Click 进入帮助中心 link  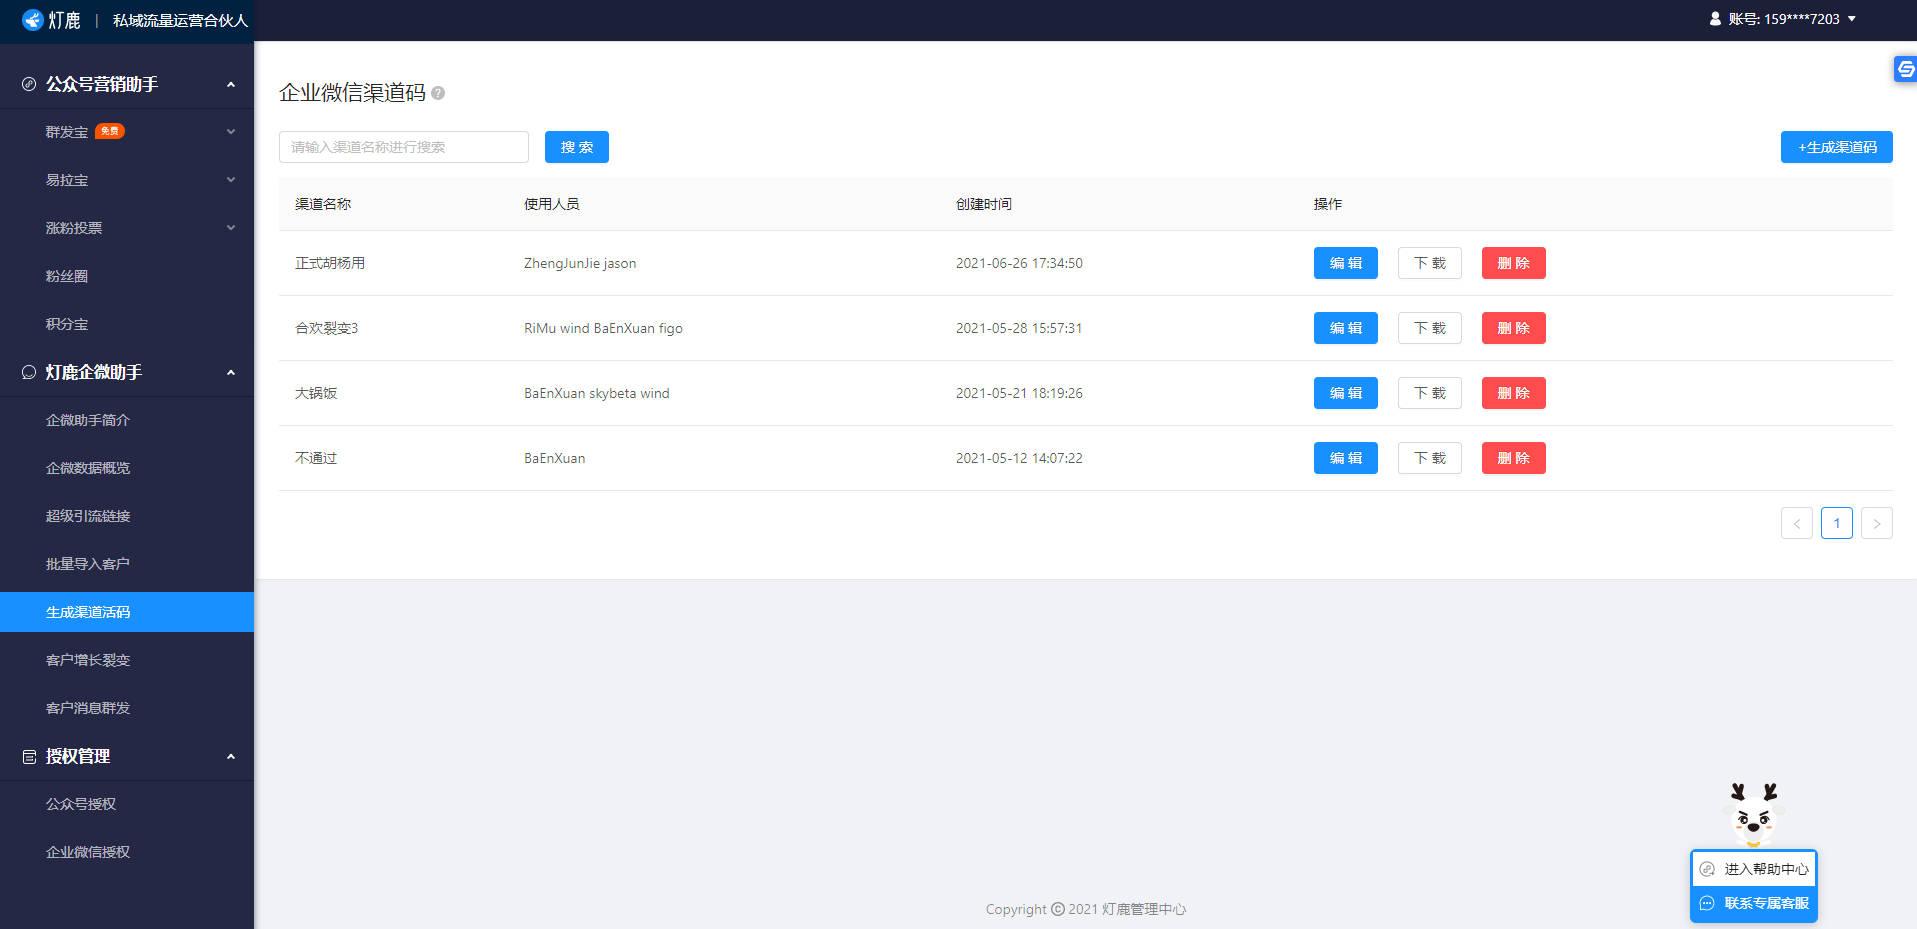point(1754,869)
